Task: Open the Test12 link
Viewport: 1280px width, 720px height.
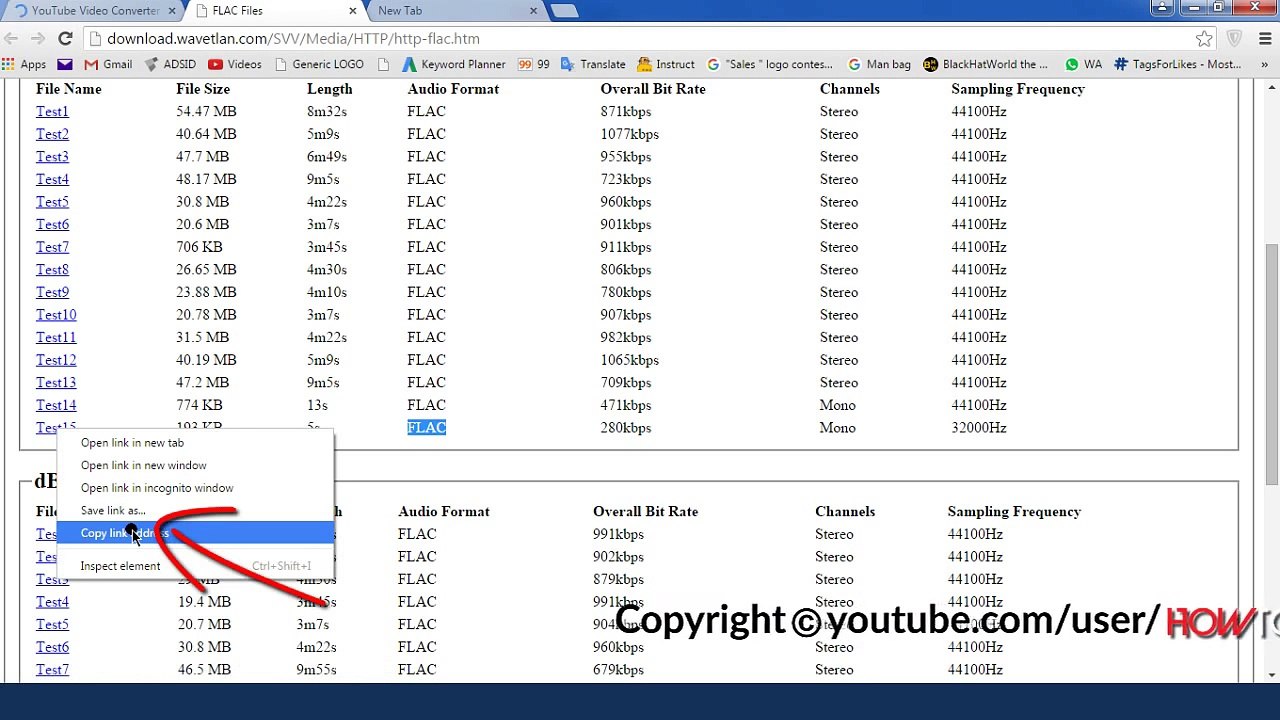Action: pyautogui.click(x=56, y=360)
